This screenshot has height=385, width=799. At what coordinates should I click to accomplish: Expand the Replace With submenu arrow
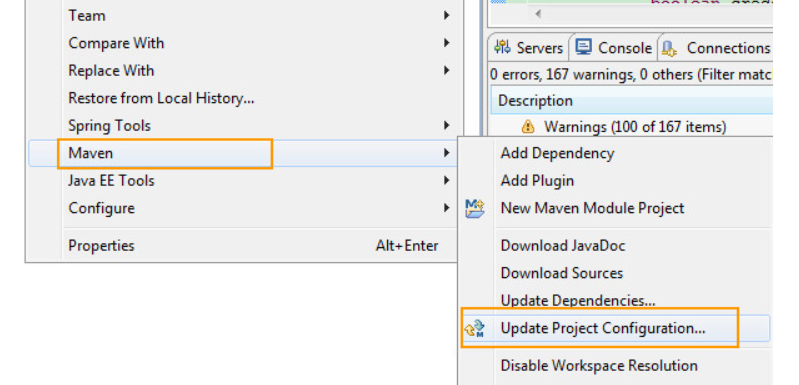pyautogui.click(x=446, y=71)
